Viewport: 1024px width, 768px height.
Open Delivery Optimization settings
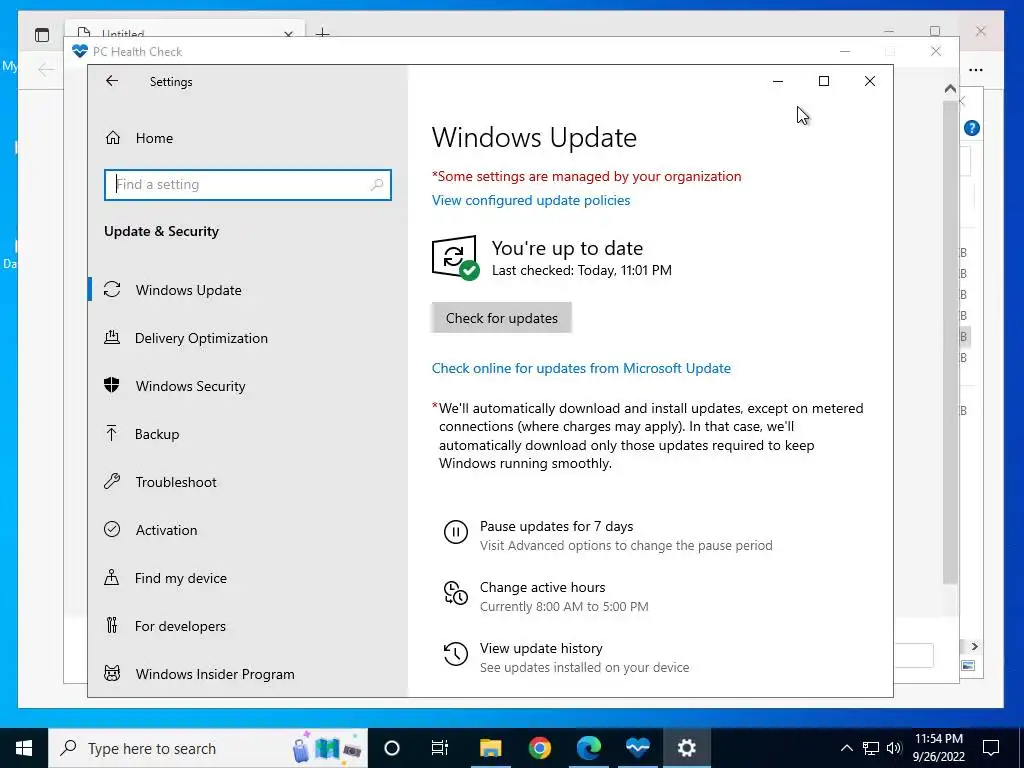pos(201,338)
